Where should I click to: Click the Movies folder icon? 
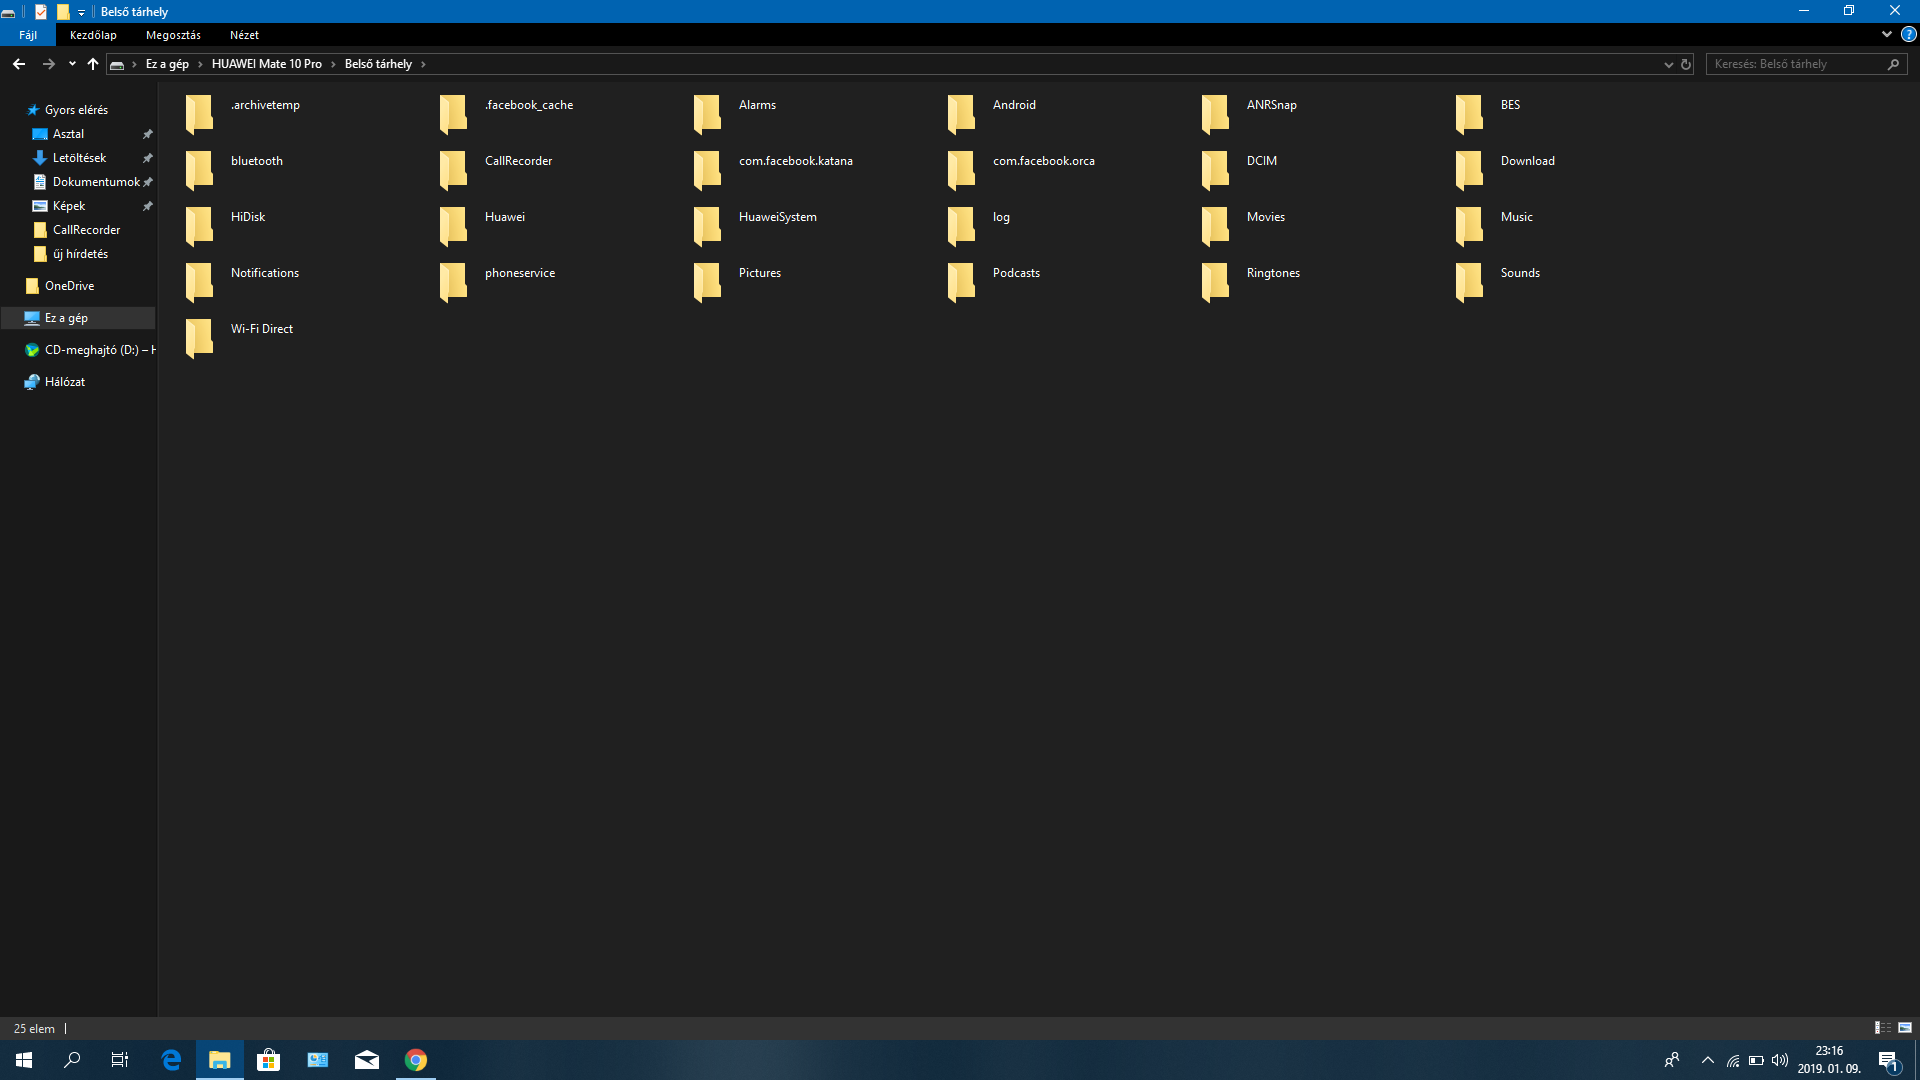click(1215, 226)
